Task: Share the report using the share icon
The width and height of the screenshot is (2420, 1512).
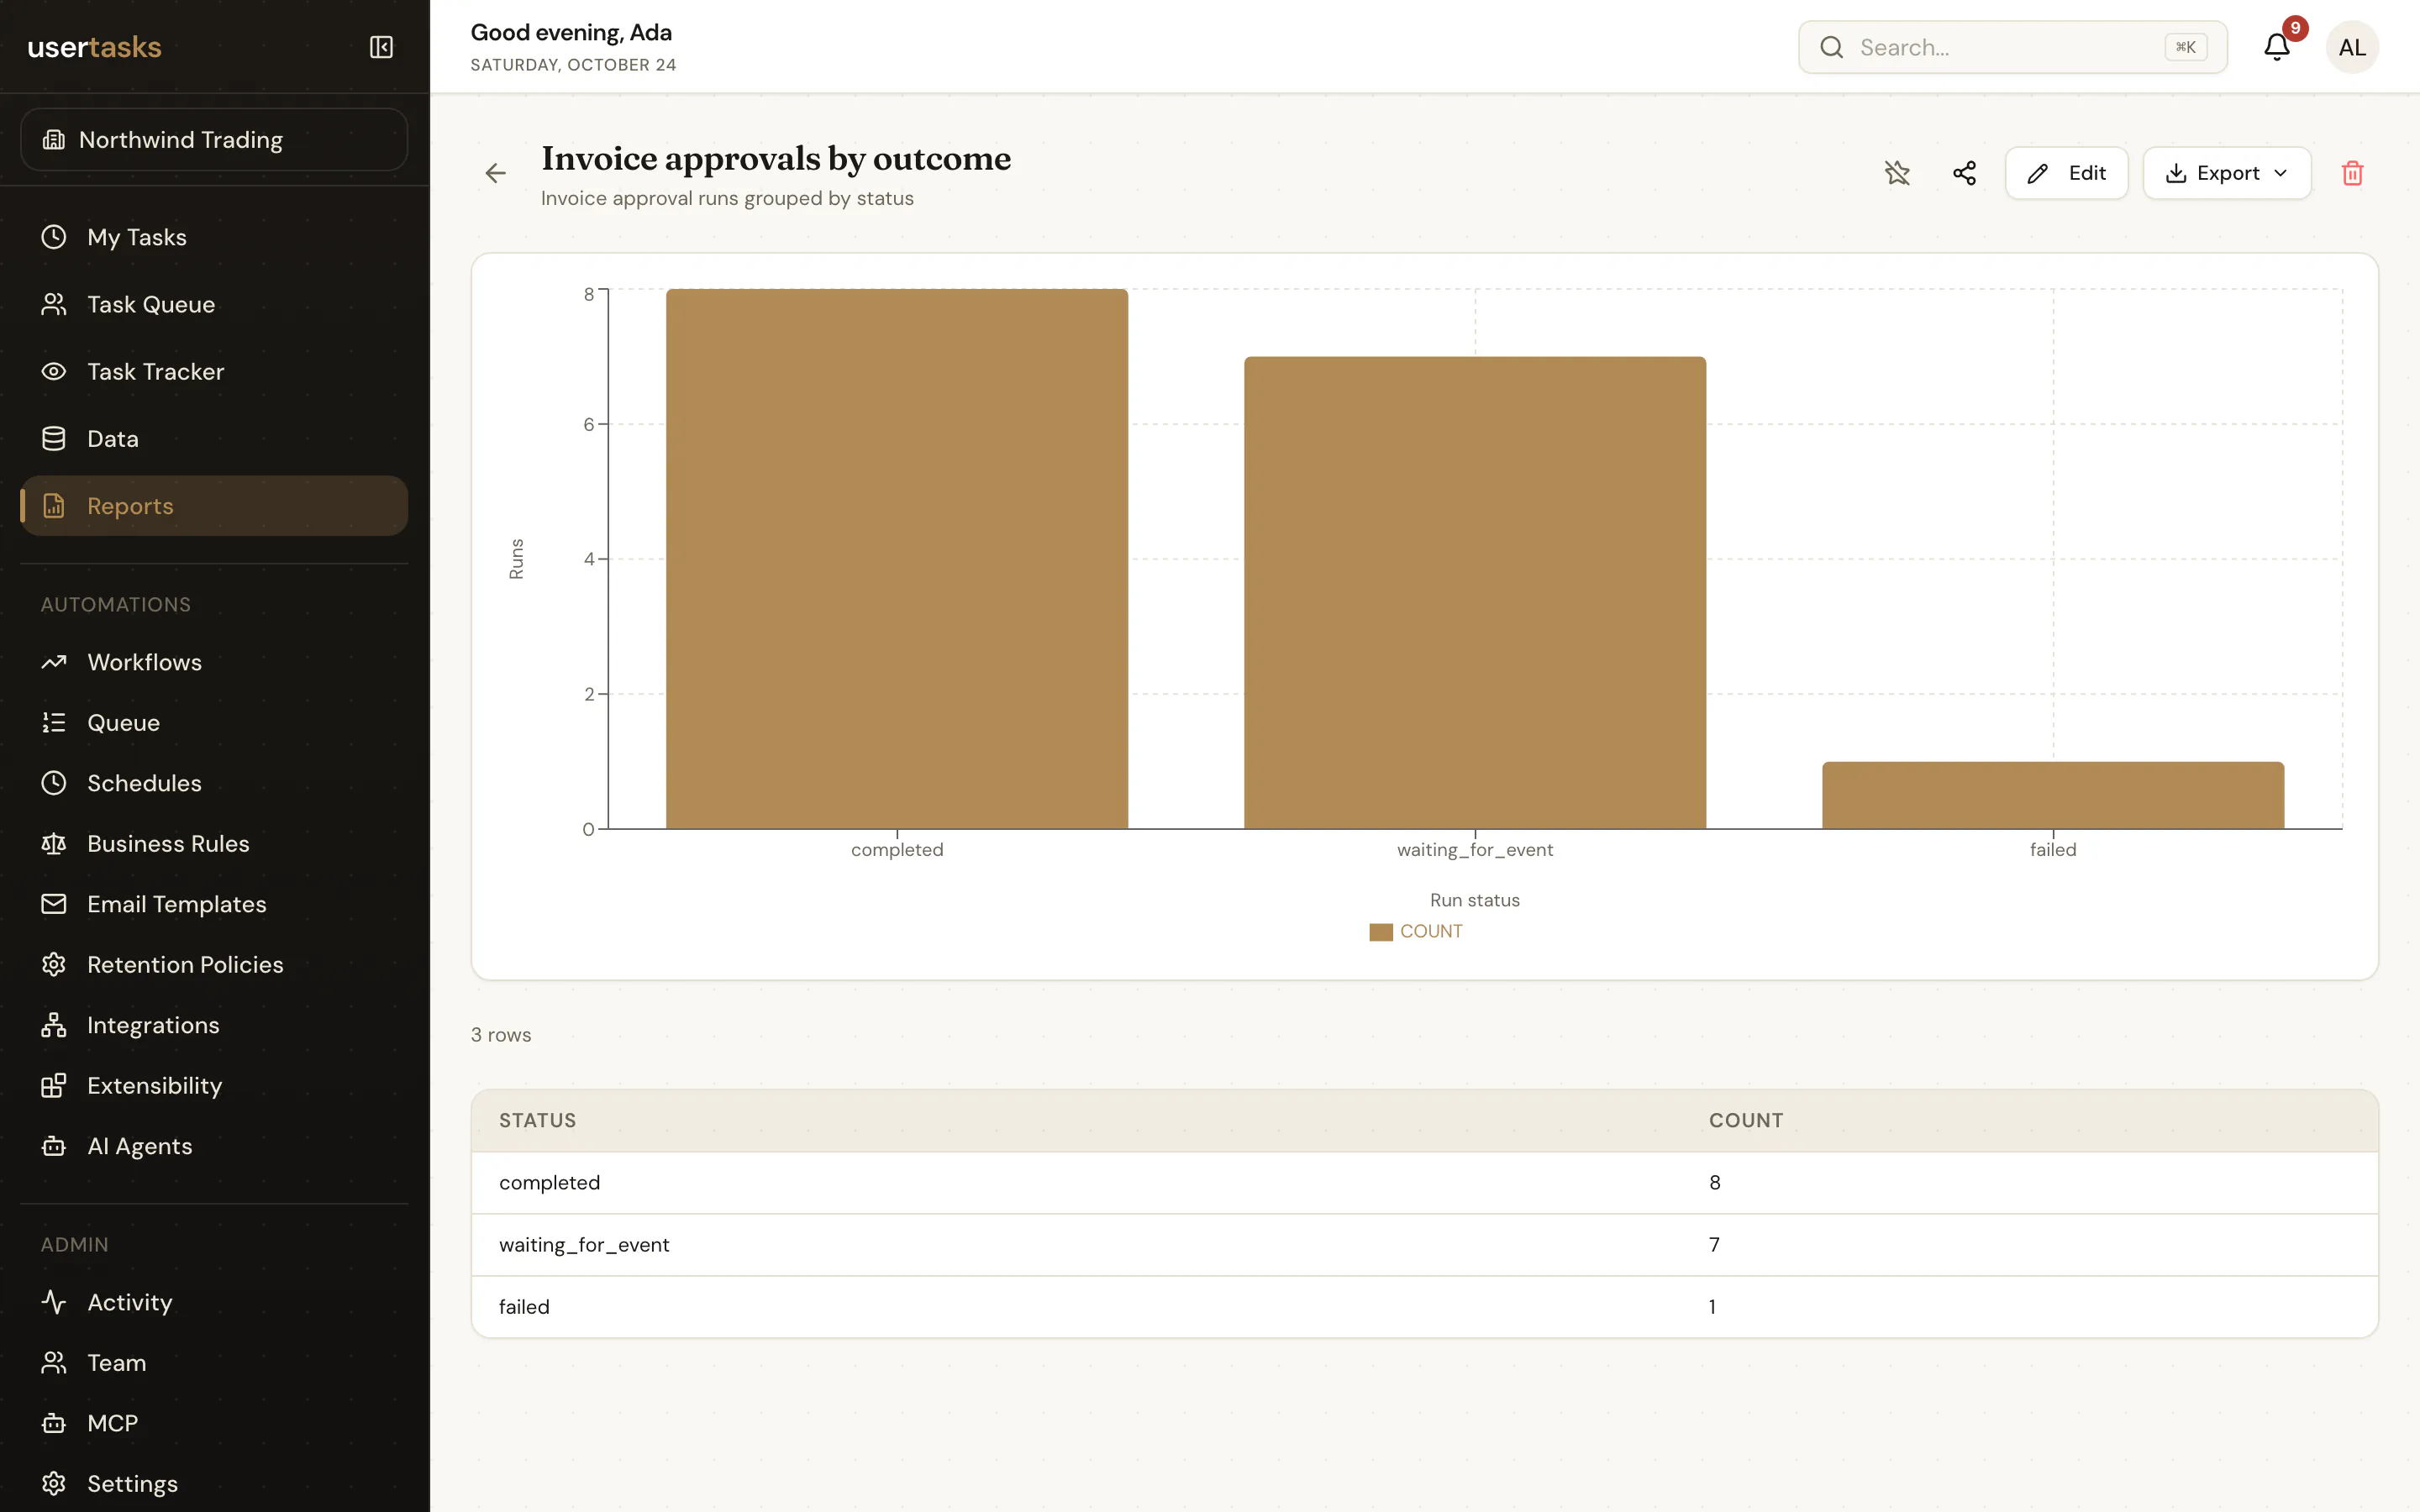Action: [1964, 173]
